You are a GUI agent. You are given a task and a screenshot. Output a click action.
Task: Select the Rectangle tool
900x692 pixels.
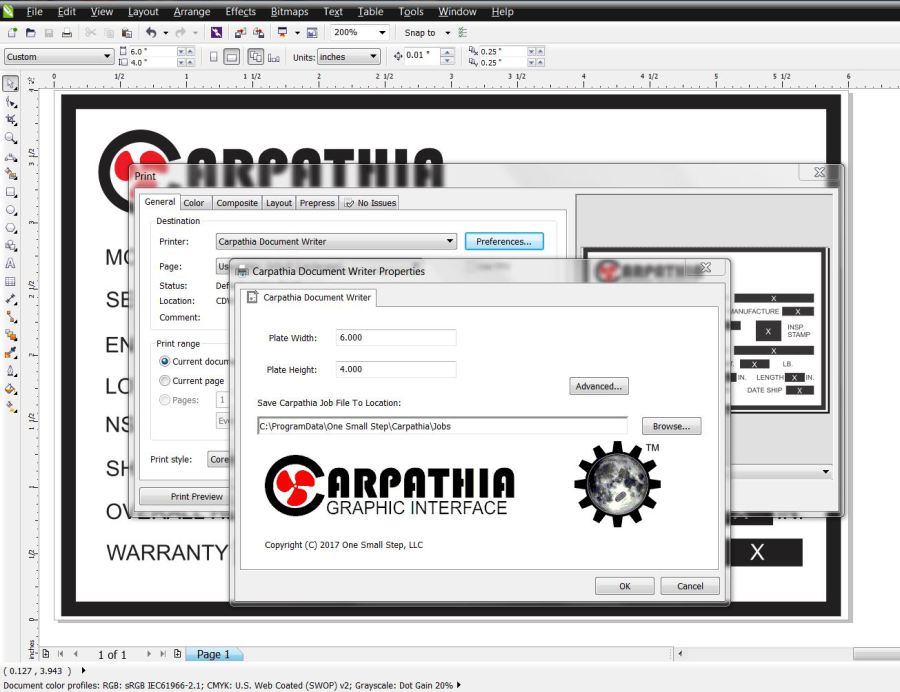[x=10, y=192]
